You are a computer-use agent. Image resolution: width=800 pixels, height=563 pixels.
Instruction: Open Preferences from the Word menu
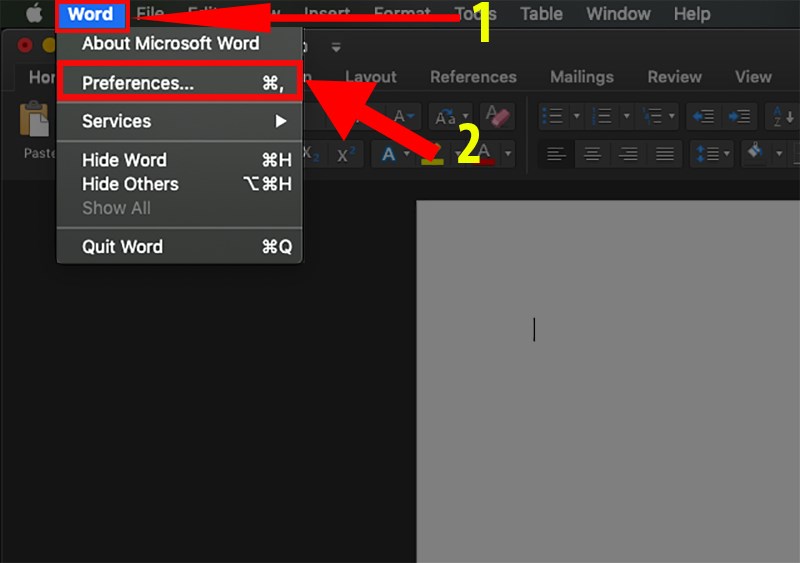(179, 83)
